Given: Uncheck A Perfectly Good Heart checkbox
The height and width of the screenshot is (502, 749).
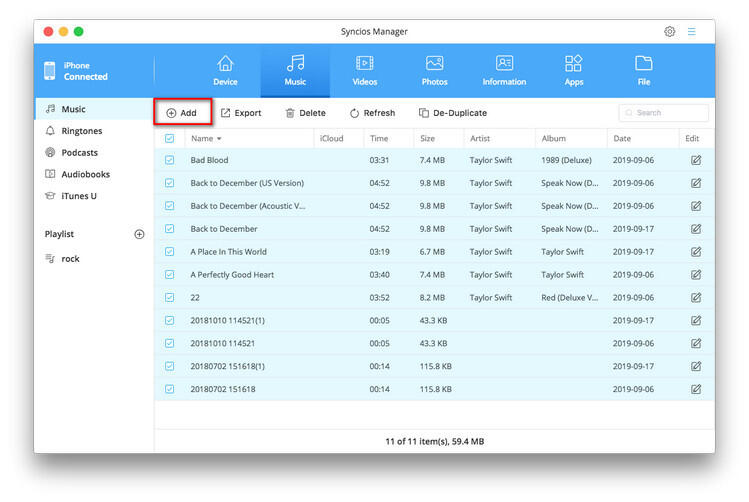Looking at the screenshot, I should pos(170,275).
